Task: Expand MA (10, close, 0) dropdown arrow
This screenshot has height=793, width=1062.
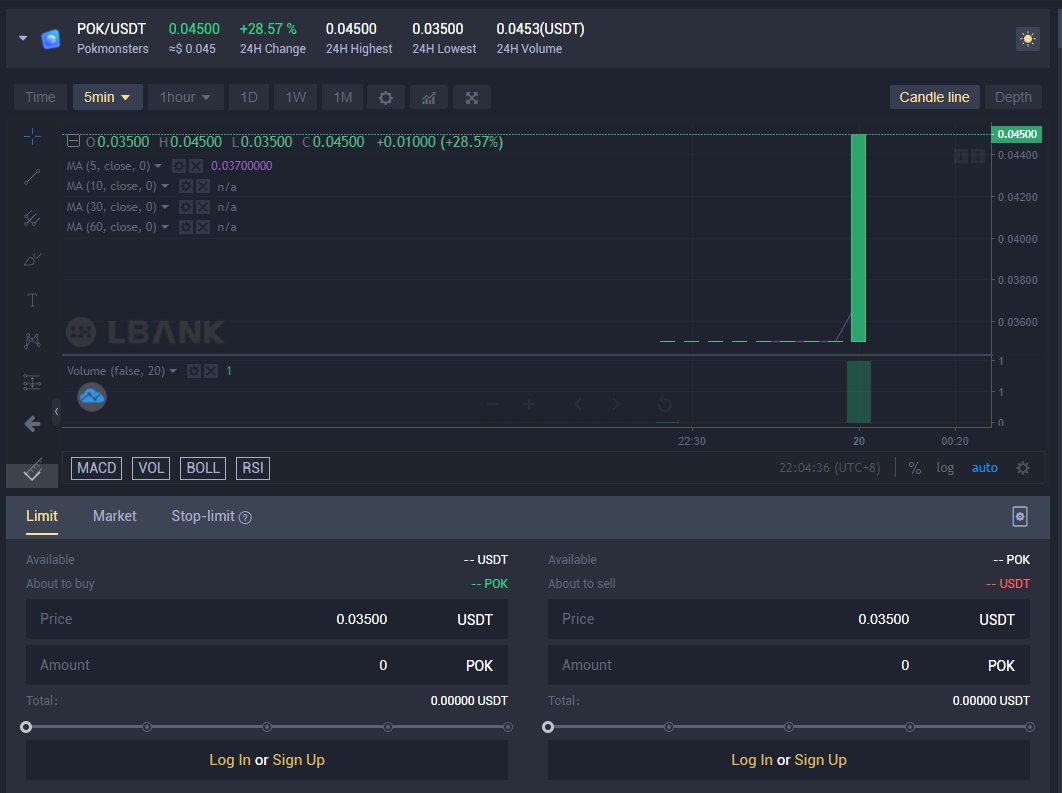Action: point(165,186)
